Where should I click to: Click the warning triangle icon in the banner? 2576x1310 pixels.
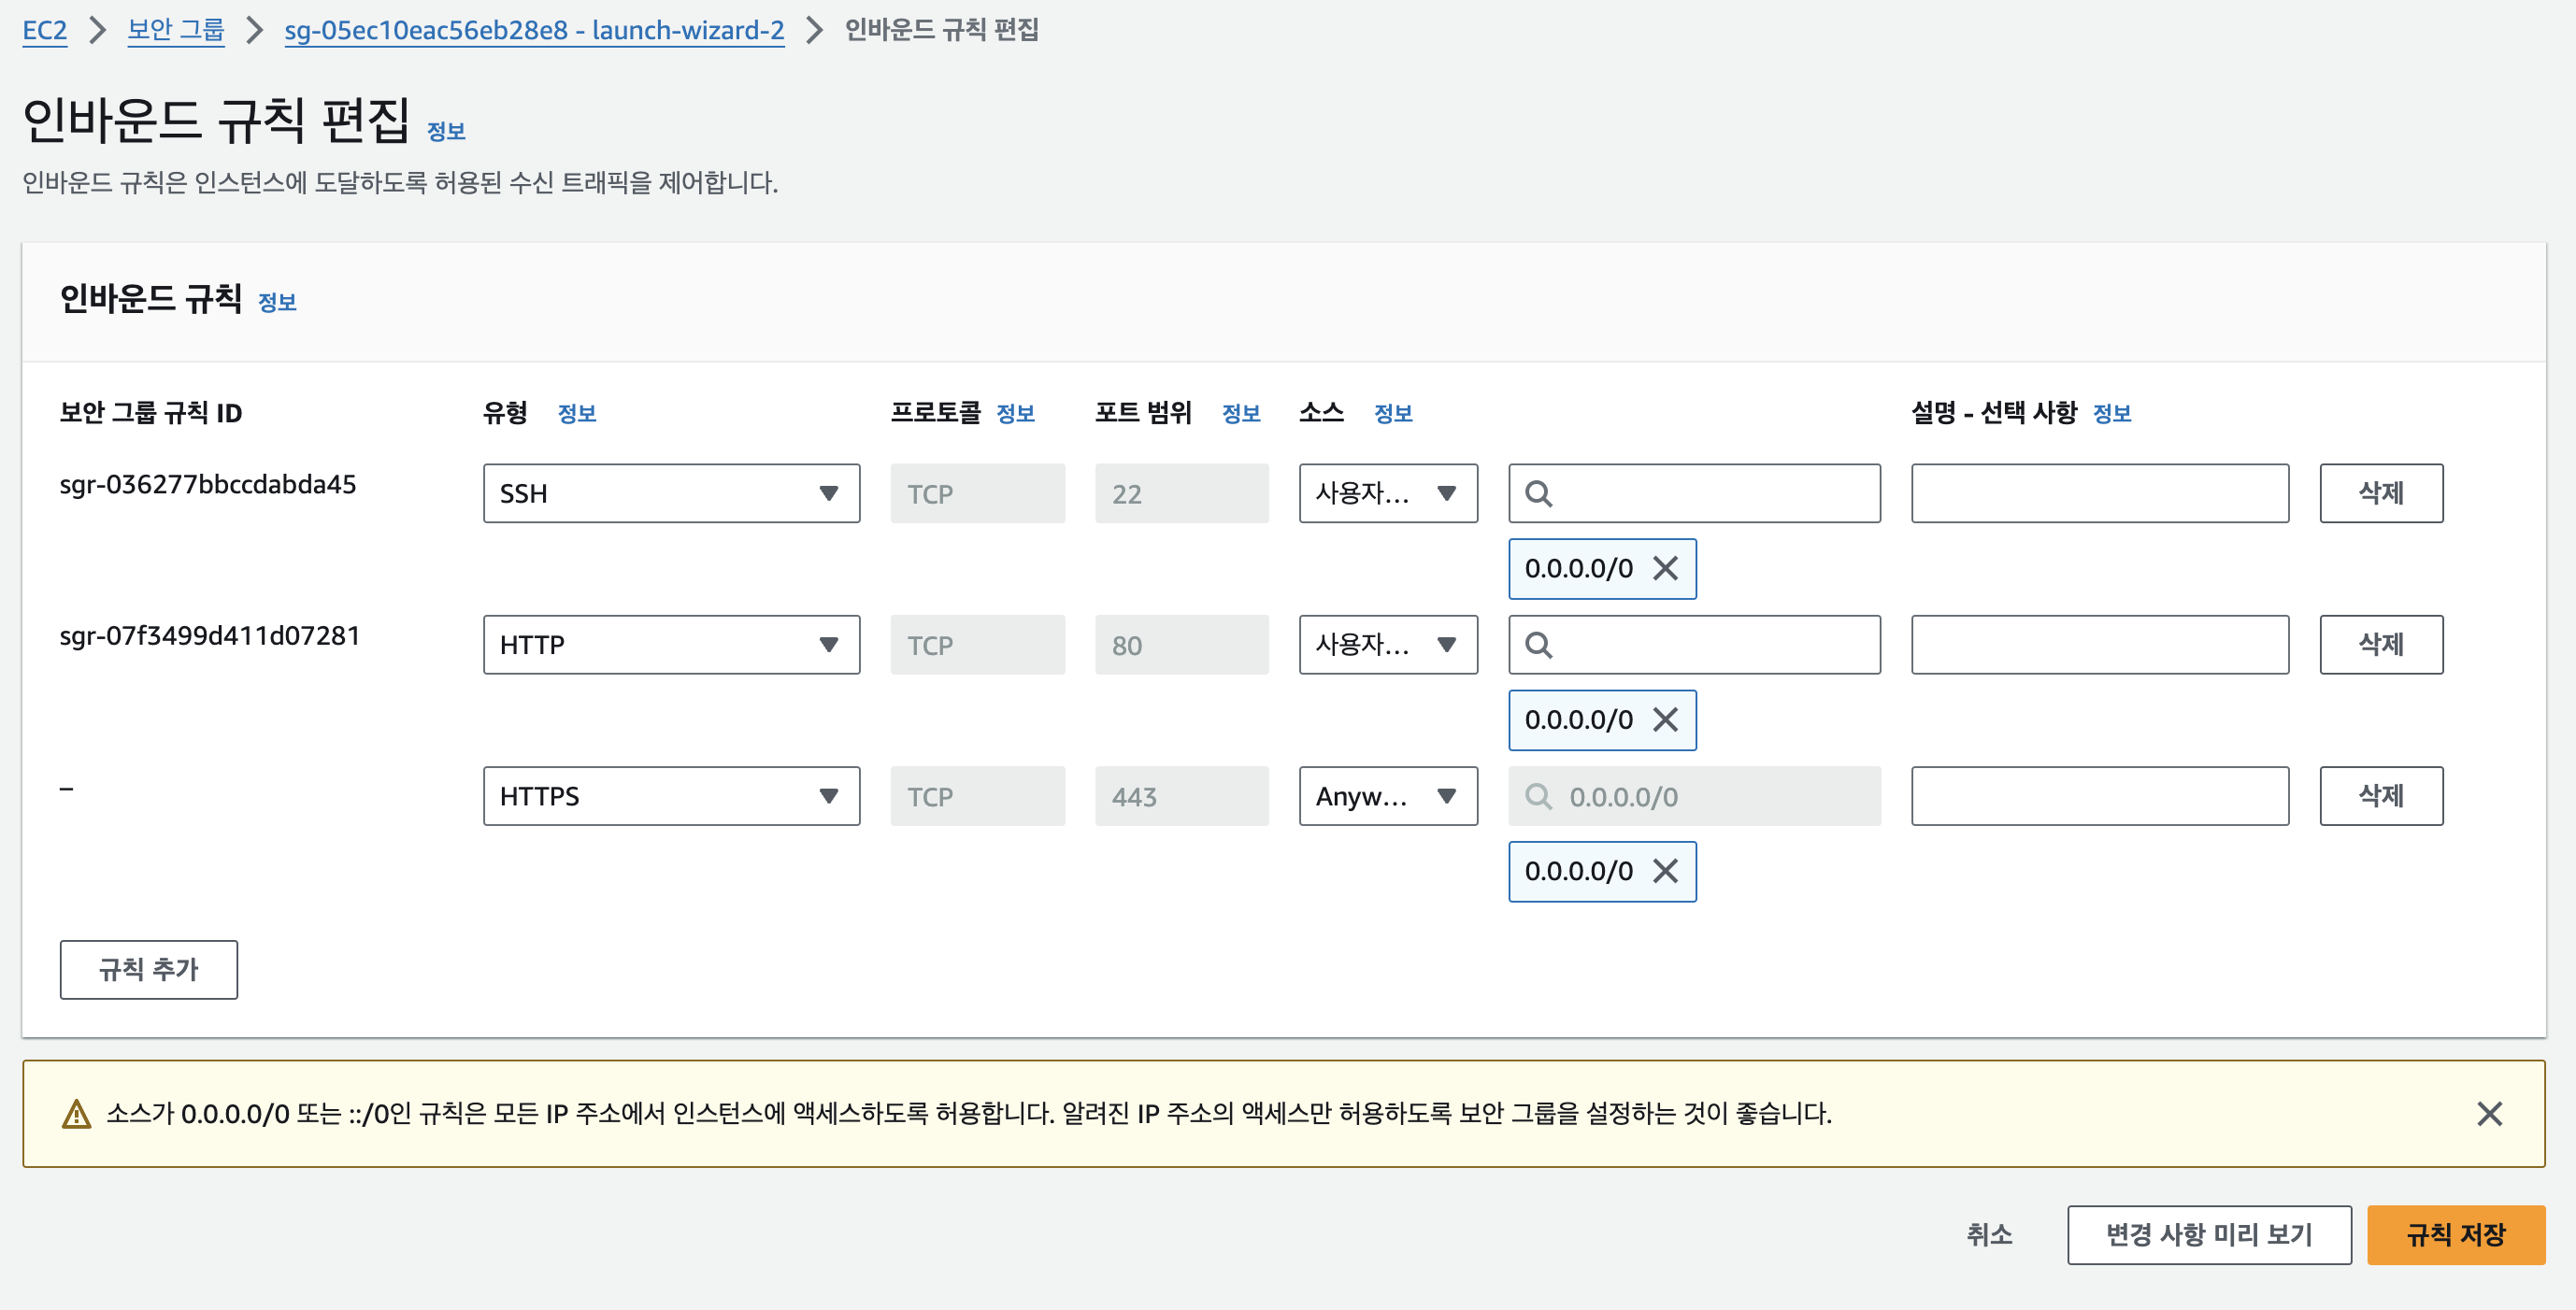pos(76,1114)
